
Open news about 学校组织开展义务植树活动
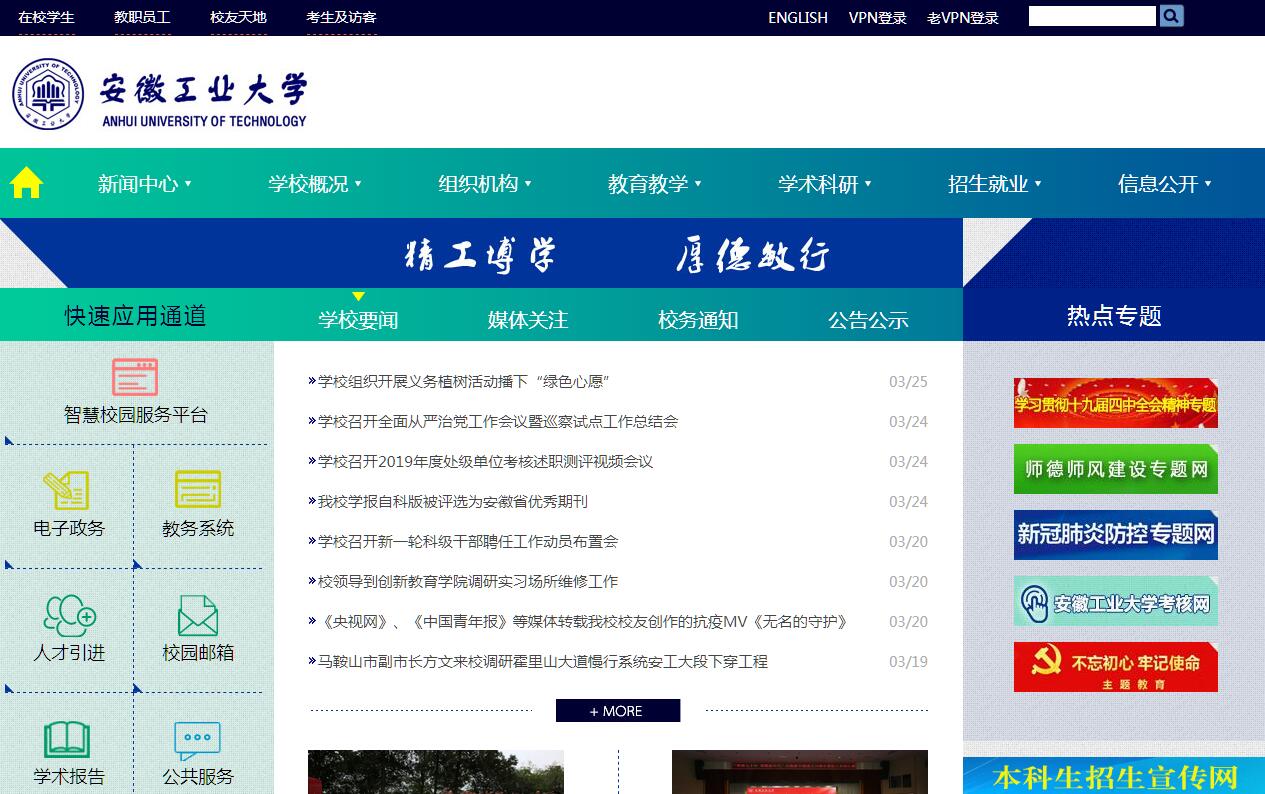(463, 382)
